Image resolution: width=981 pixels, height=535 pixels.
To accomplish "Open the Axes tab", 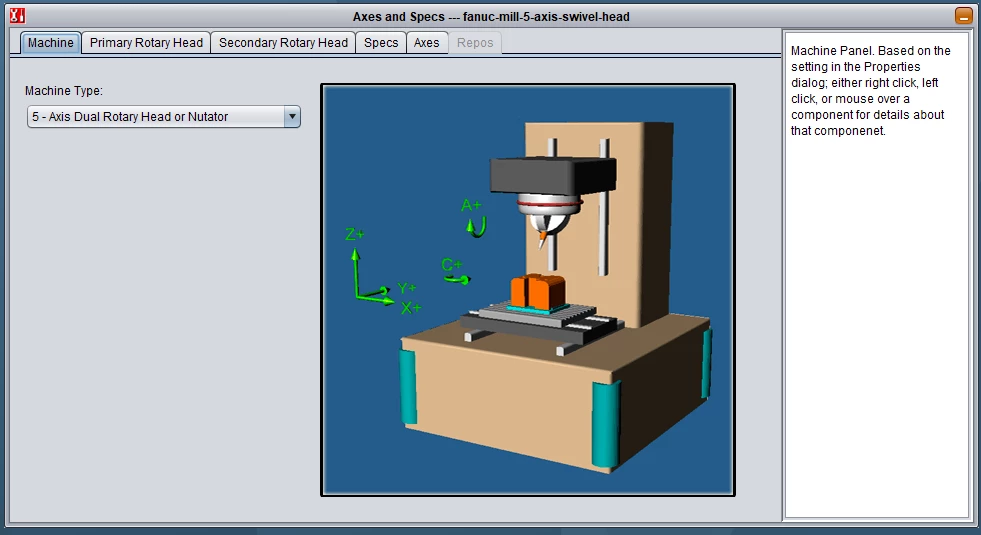I will point(426,43).
